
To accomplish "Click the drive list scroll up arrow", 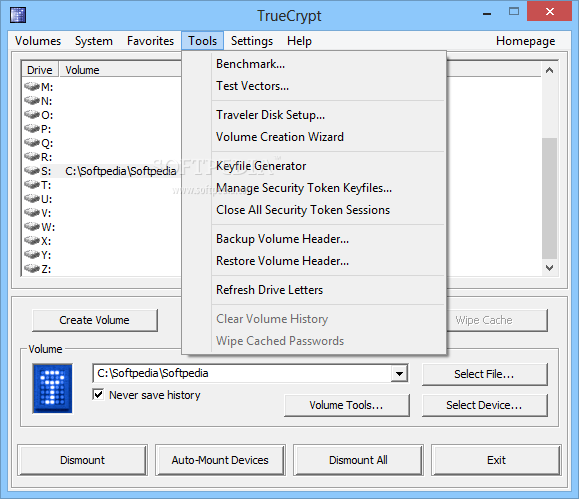I will click(549, 70).
